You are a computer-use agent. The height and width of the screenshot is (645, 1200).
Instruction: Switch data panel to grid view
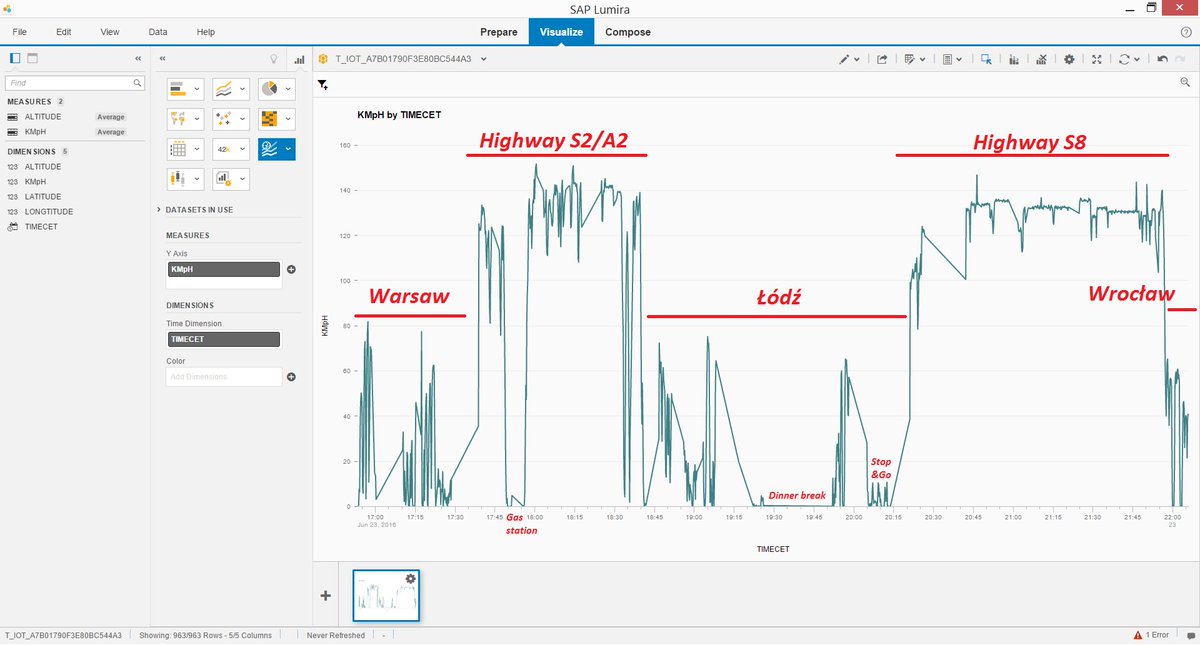point(32,59)
